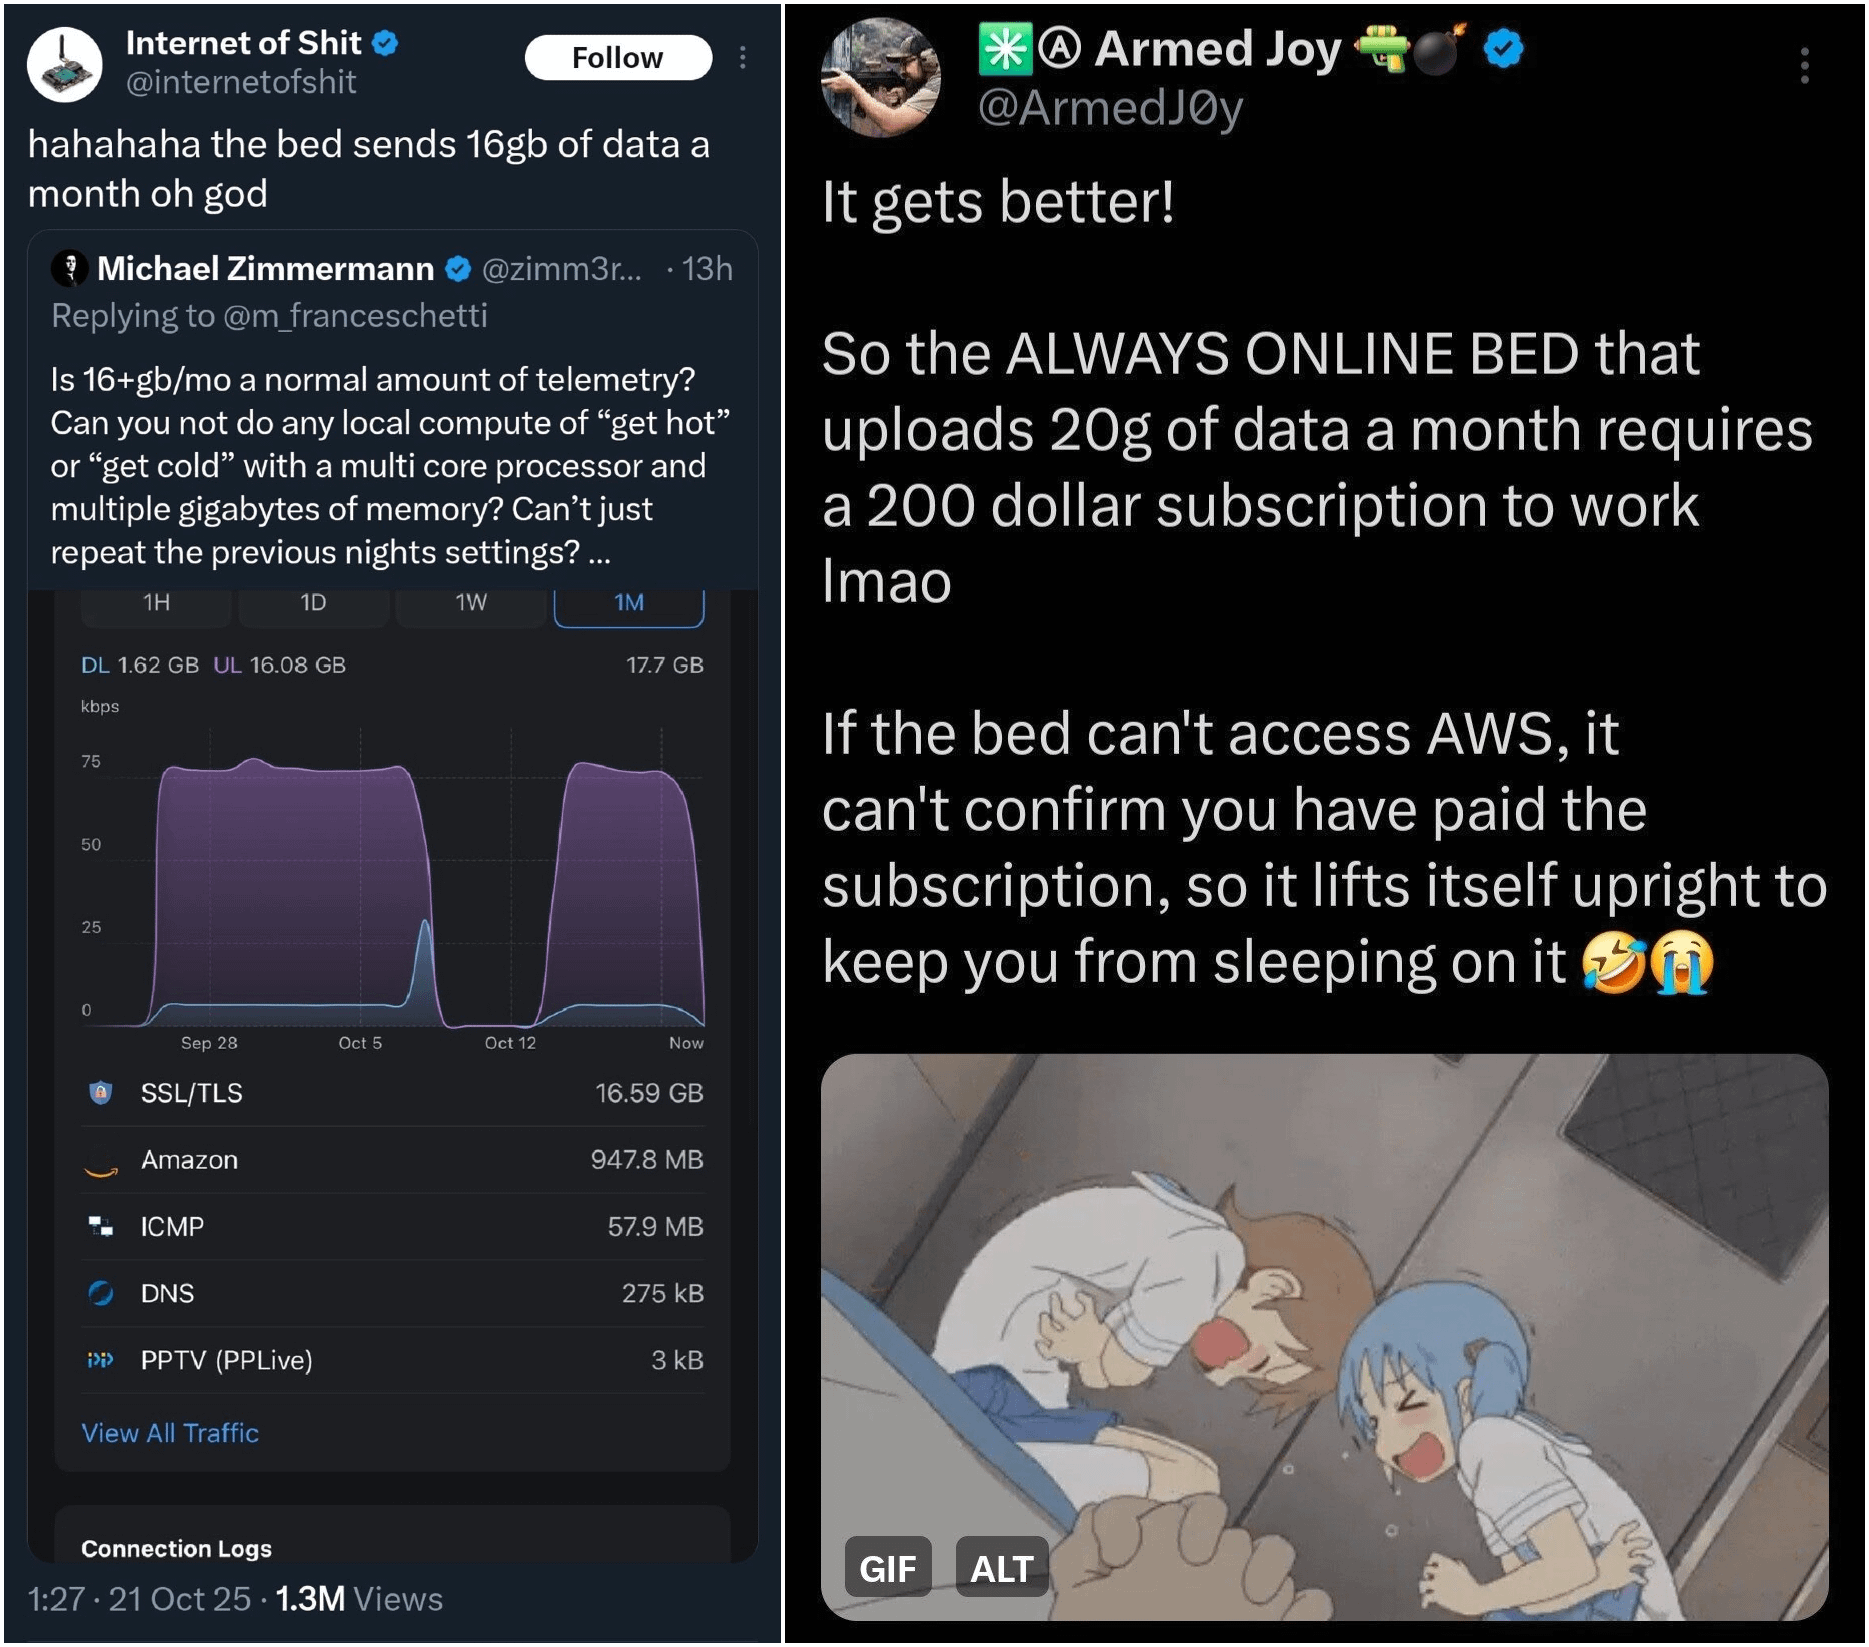Screen dimensions: 1869x1647
Task: Switch to the 1W time range
Action: point(471,602)
